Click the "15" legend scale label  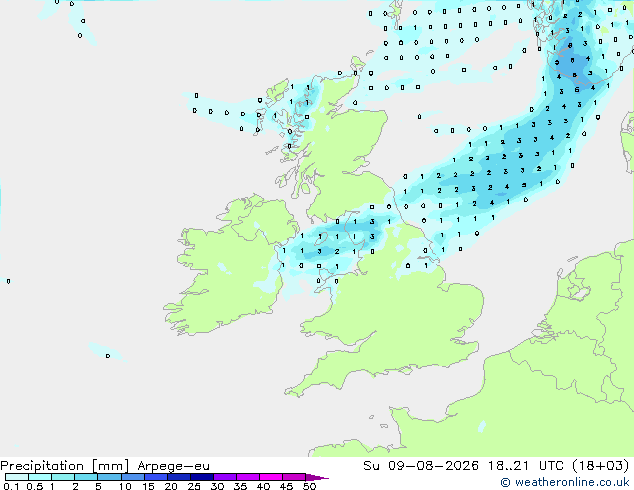pos(148,486)
